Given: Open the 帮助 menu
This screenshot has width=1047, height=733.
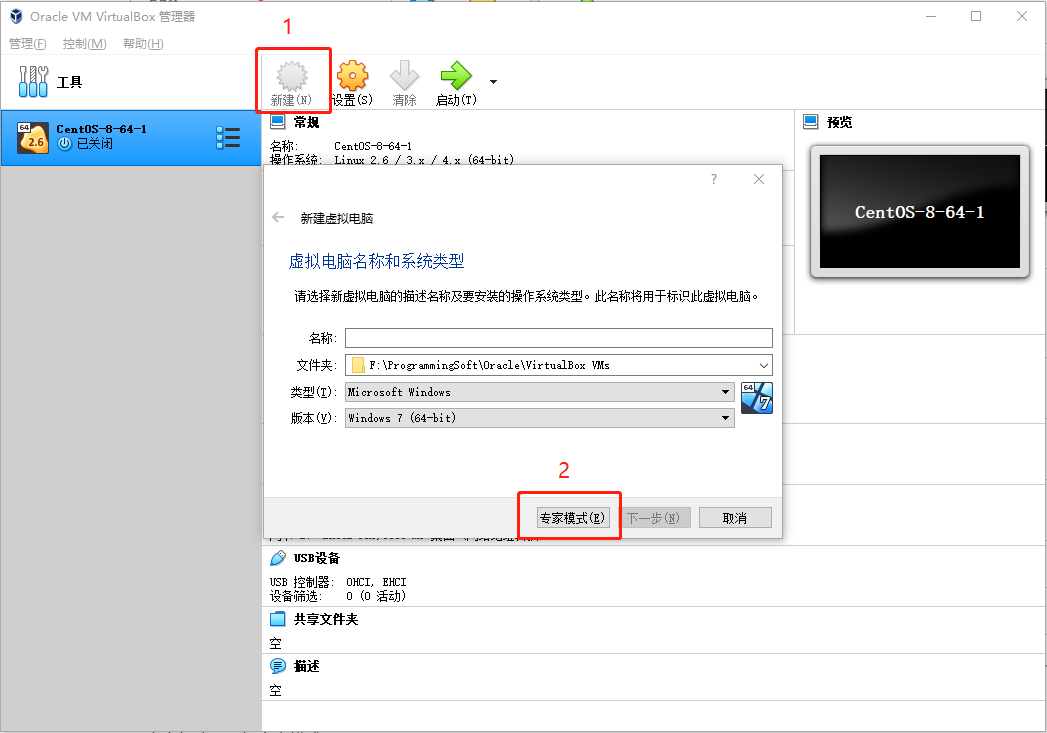Looking at the screenshot, I should coord(142,43).
